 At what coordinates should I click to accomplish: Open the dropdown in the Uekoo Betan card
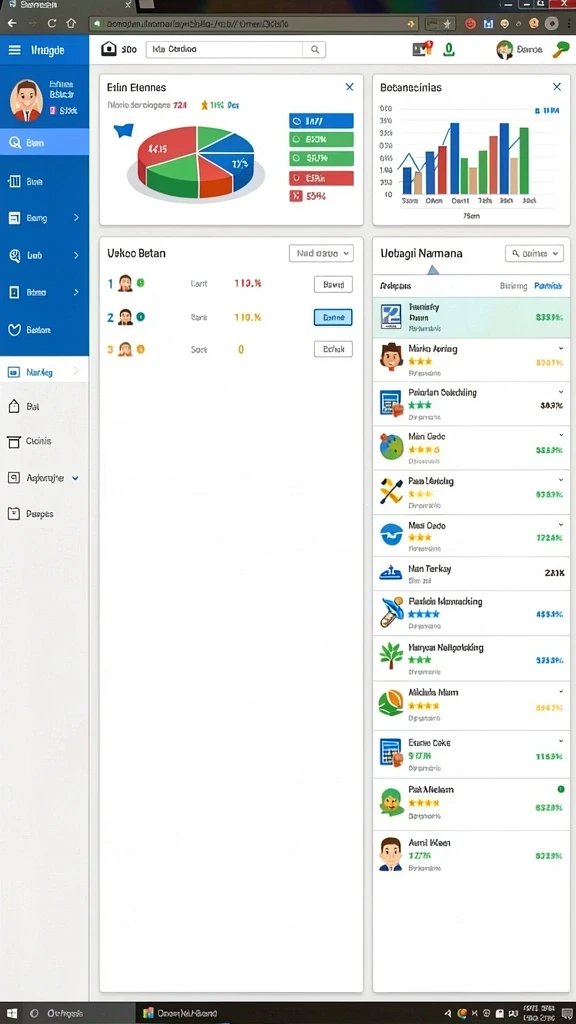pyautogui.click(x=321, y=253)
